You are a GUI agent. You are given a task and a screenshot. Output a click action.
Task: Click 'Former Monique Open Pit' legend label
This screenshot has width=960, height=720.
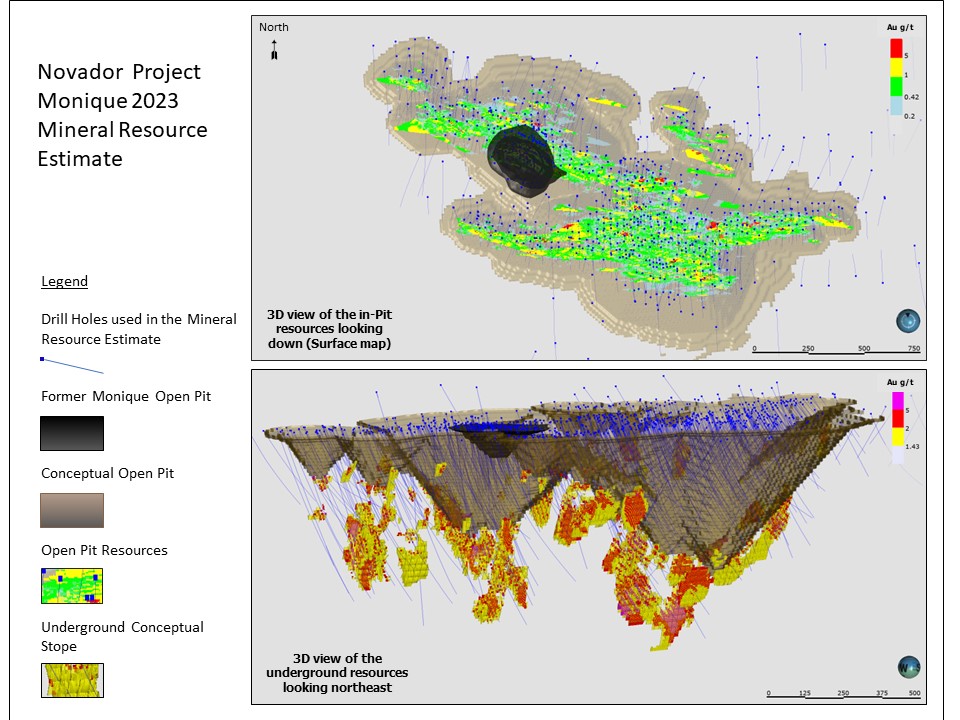coord(126,396)
